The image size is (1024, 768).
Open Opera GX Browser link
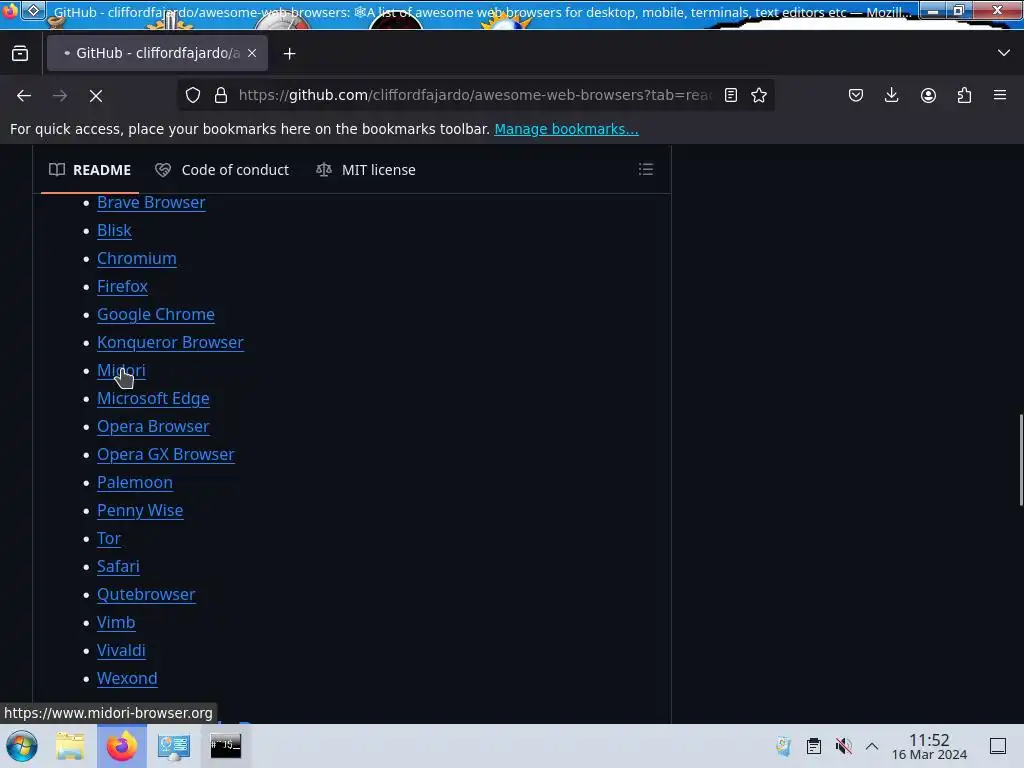165,455
